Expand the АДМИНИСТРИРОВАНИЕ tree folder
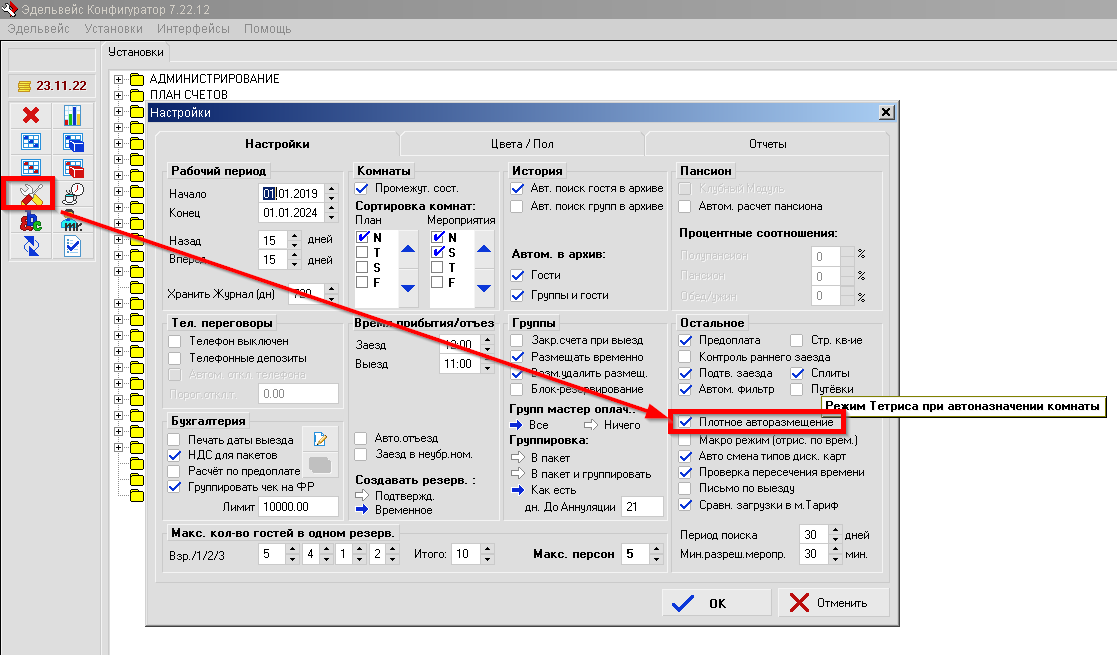1117x655 pixels. (x=119, y=79)
